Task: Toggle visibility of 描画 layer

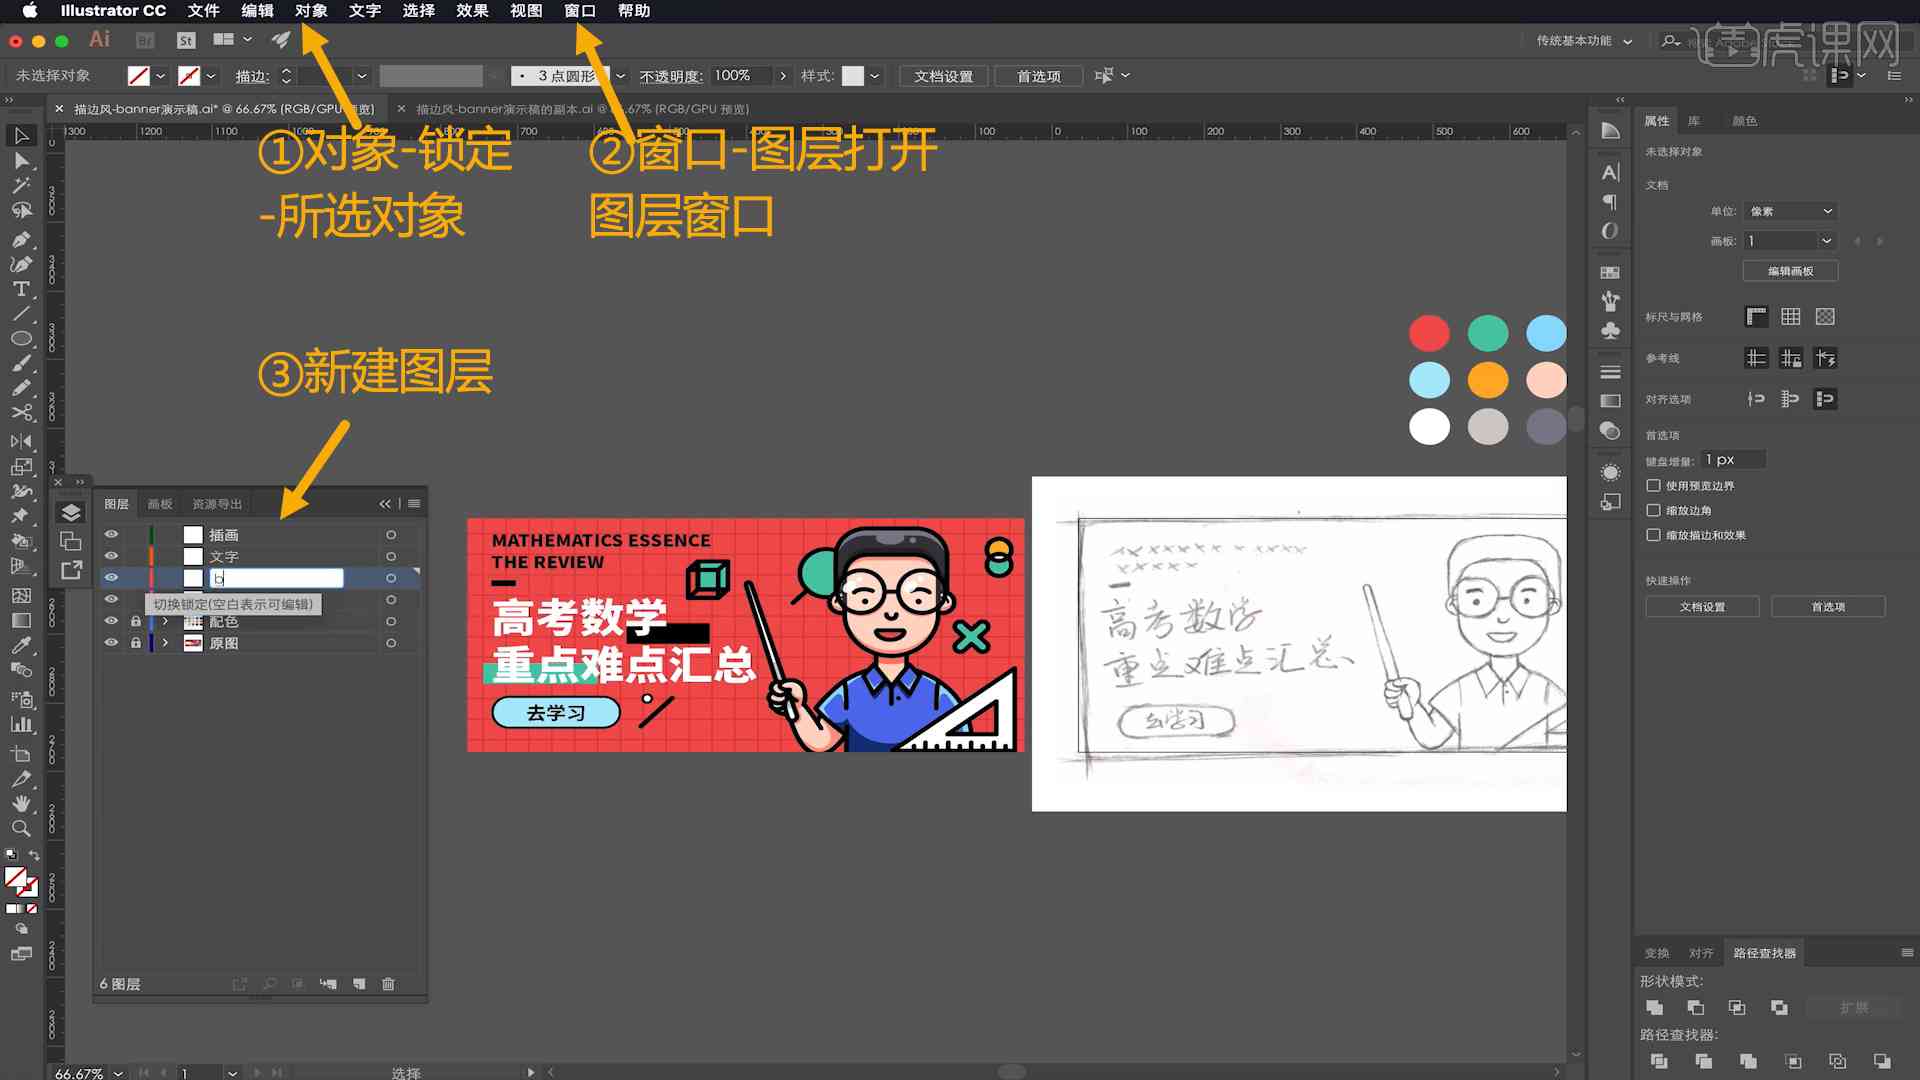Action: coord(112,534)
